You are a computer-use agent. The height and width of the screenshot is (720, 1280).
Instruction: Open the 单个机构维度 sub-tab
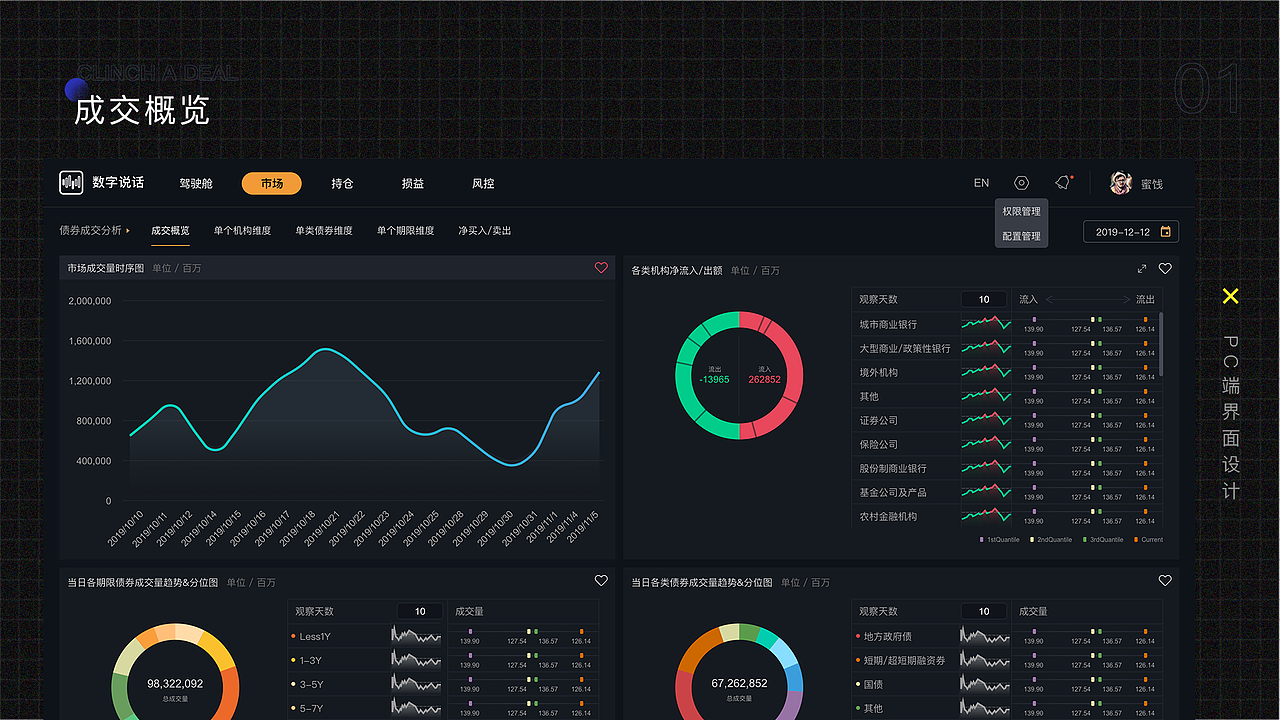(242, 231)
